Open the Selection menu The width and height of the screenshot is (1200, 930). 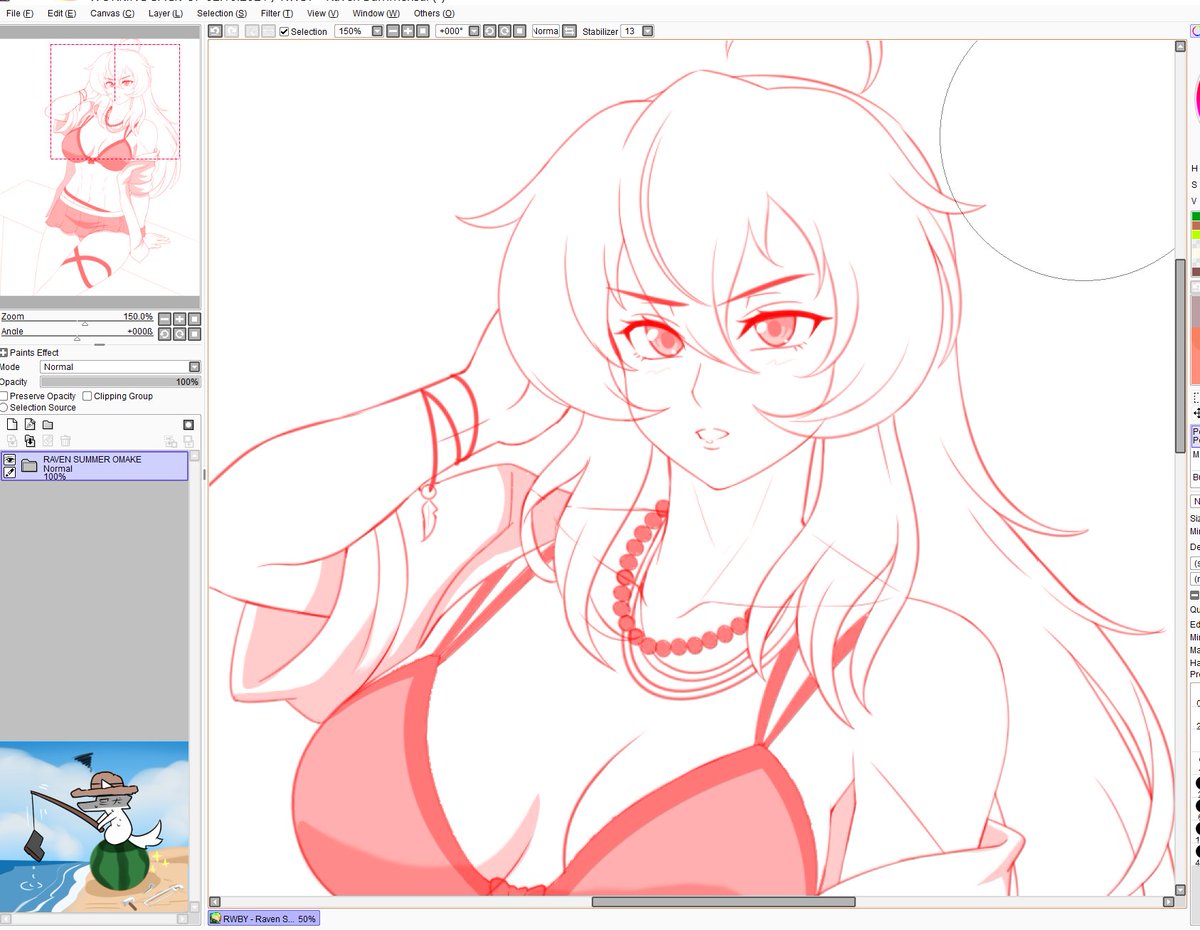(x=222, y=13)
